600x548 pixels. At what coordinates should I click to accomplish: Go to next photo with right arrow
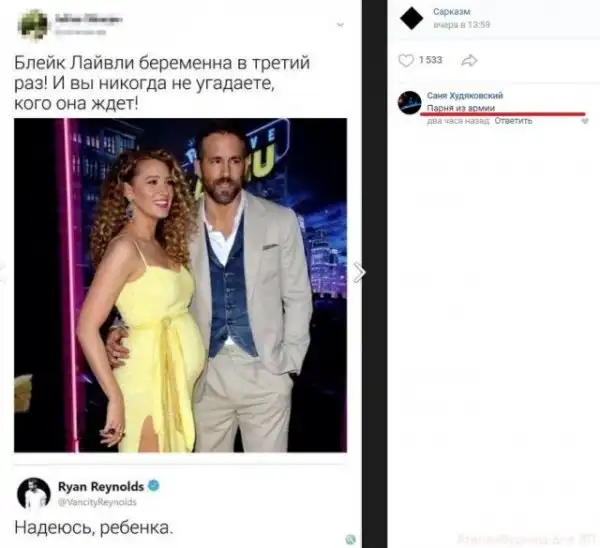pyautogui.click(x=359, y=272)
